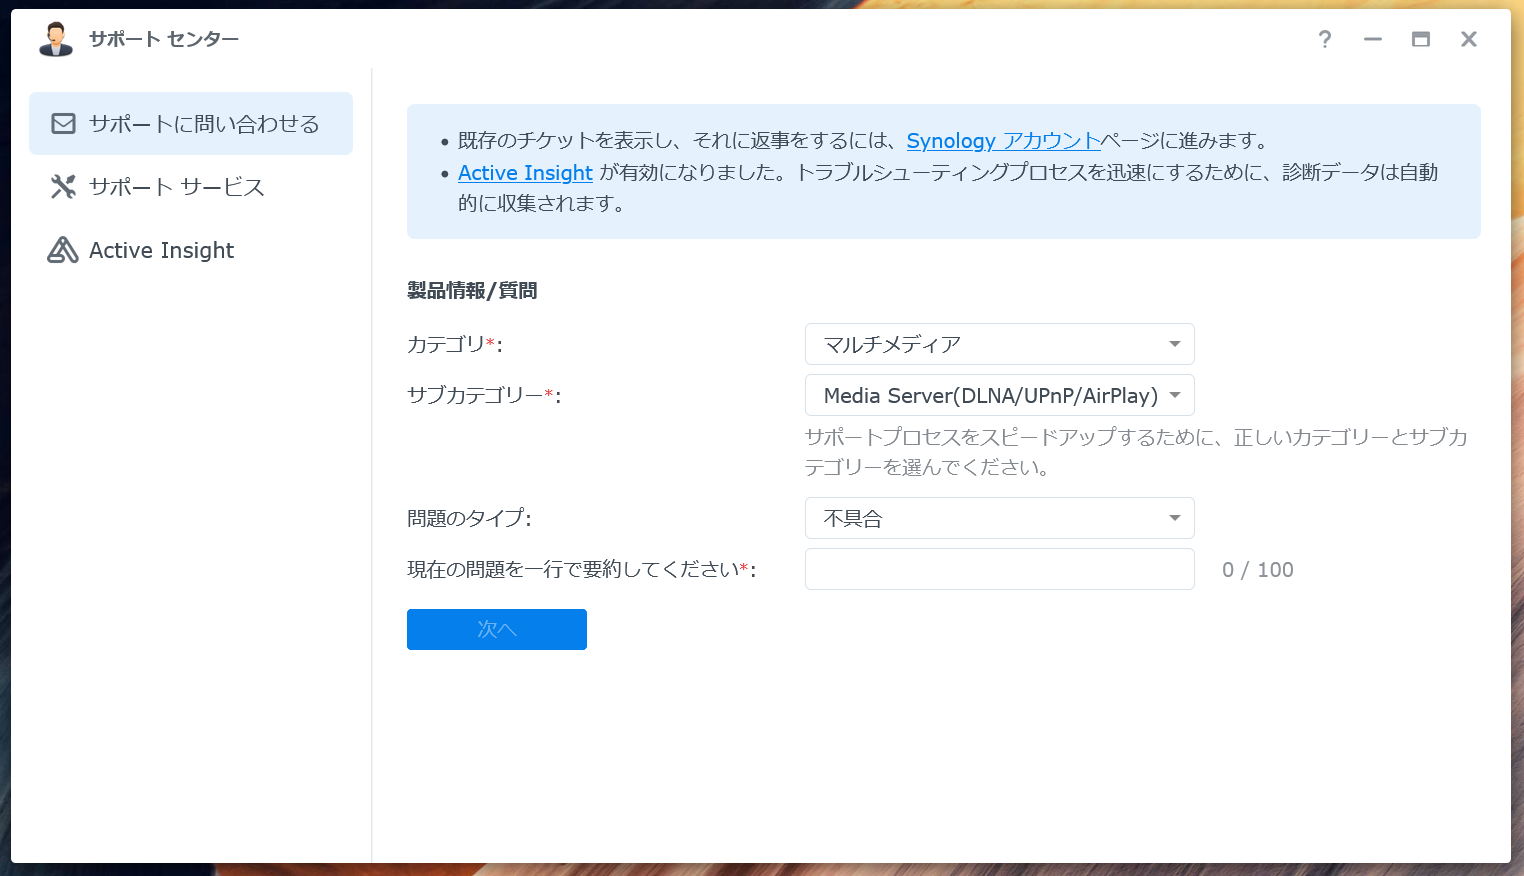Click the problem summary input field
Screen dimensions: 1524x876
click(999, 568)
